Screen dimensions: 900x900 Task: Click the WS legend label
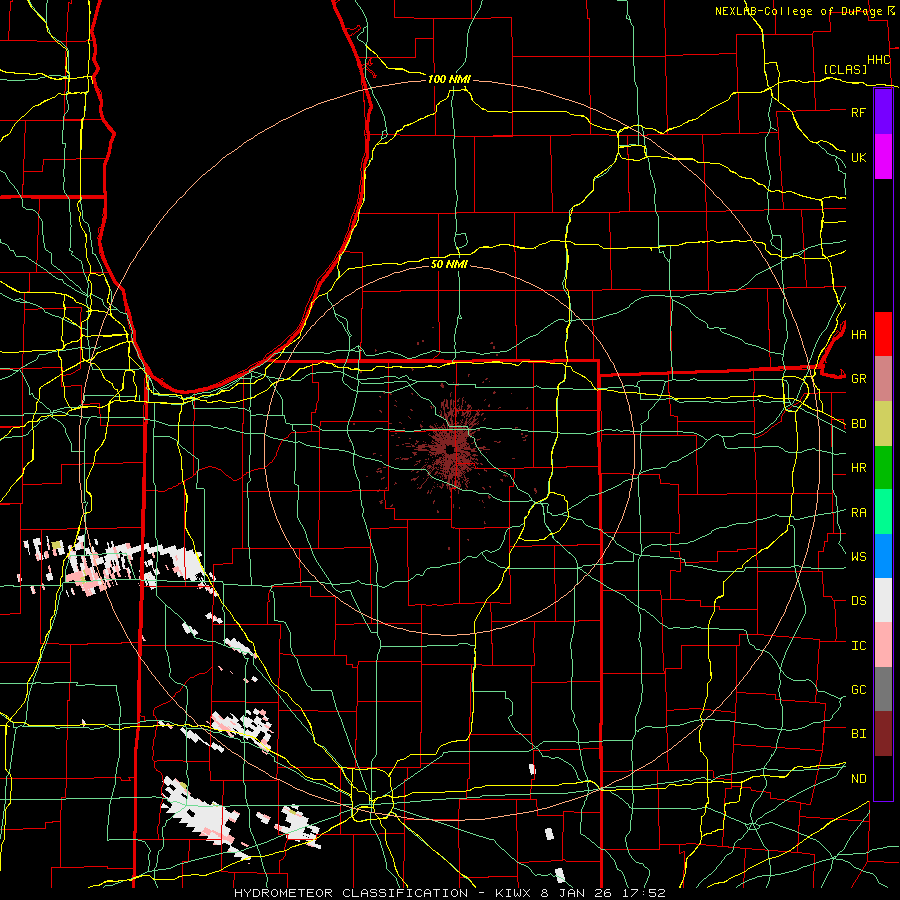pos(858,556)
